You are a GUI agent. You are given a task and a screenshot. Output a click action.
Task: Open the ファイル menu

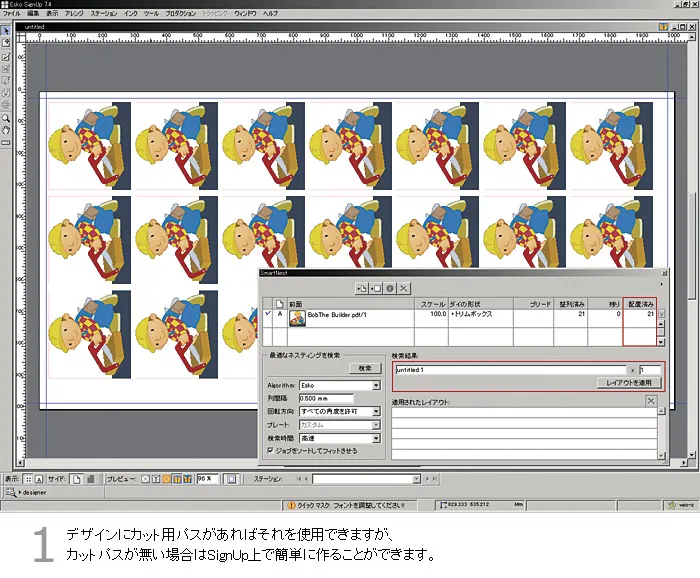11,14
